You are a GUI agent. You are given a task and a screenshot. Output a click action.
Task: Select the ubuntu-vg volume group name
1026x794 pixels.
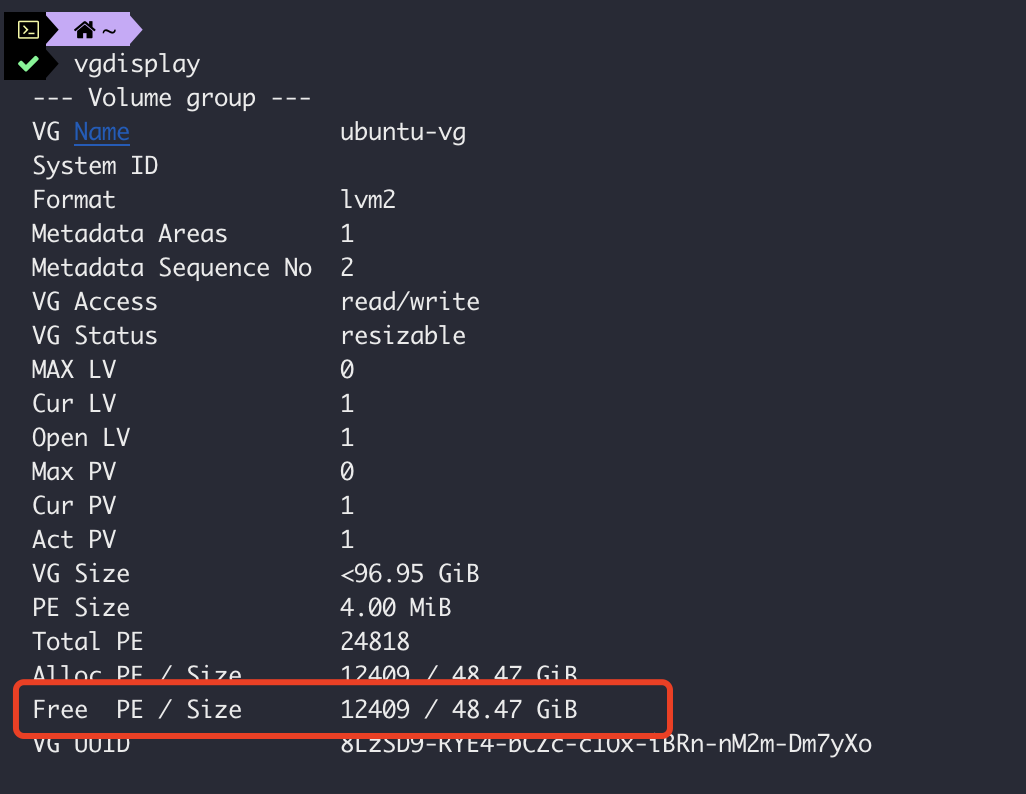click(x=403, y=132)
